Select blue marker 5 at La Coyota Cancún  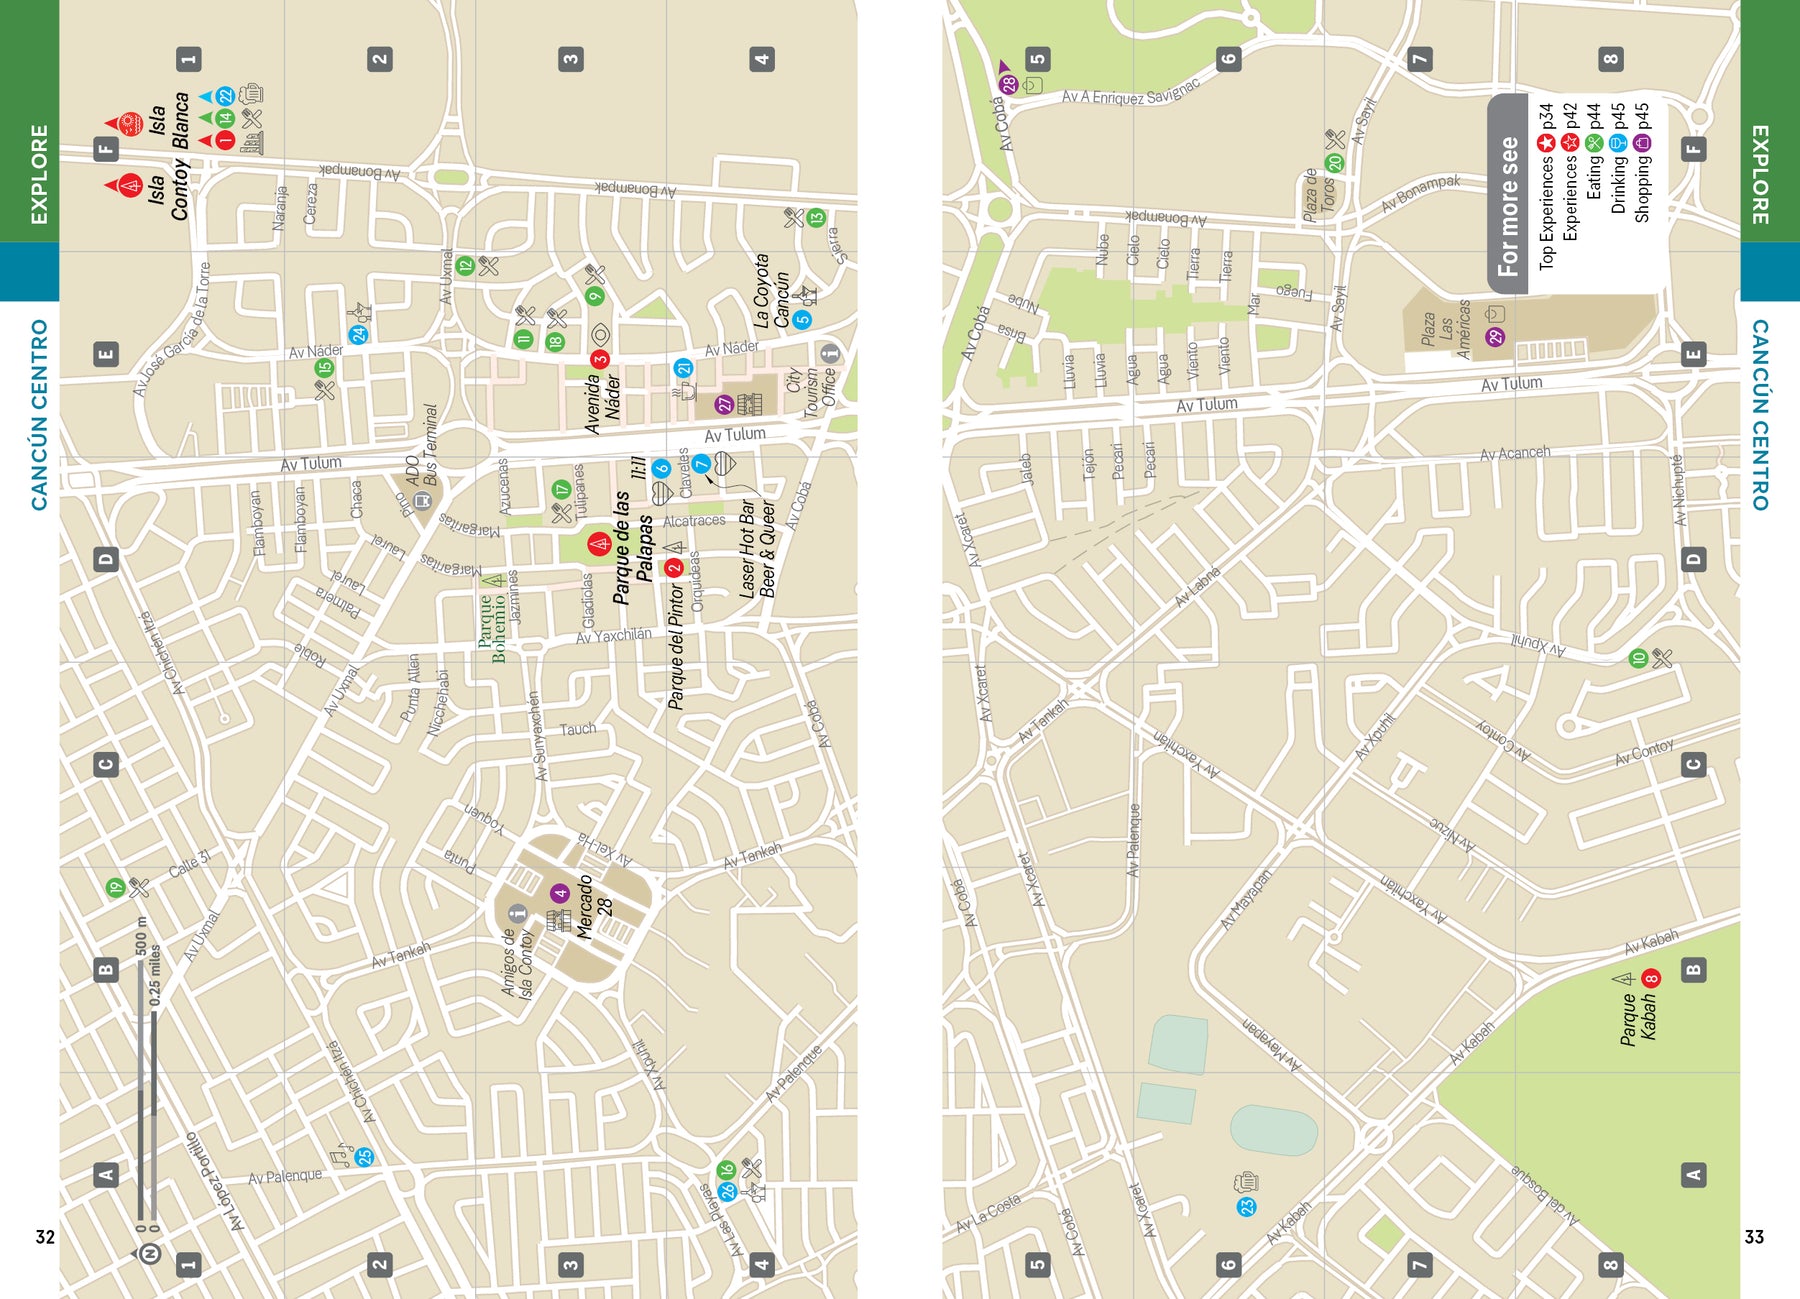click(801, 320)
